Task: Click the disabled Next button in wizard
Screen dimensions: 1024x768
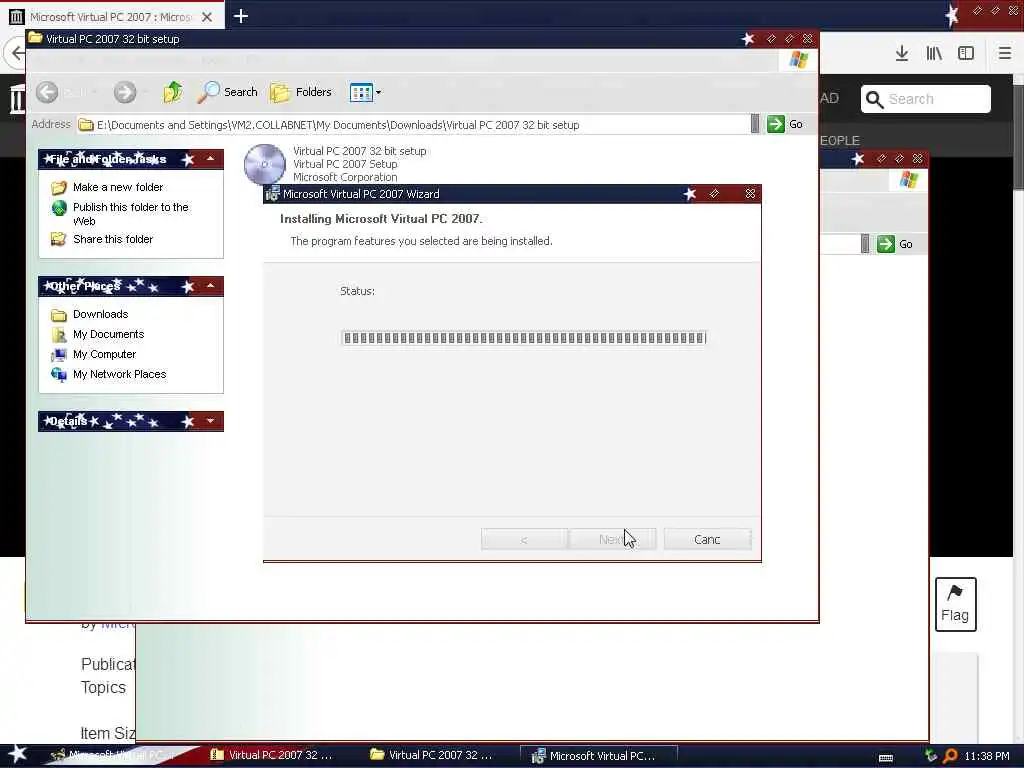Action: pyautogui.click(x=612, y=539)
